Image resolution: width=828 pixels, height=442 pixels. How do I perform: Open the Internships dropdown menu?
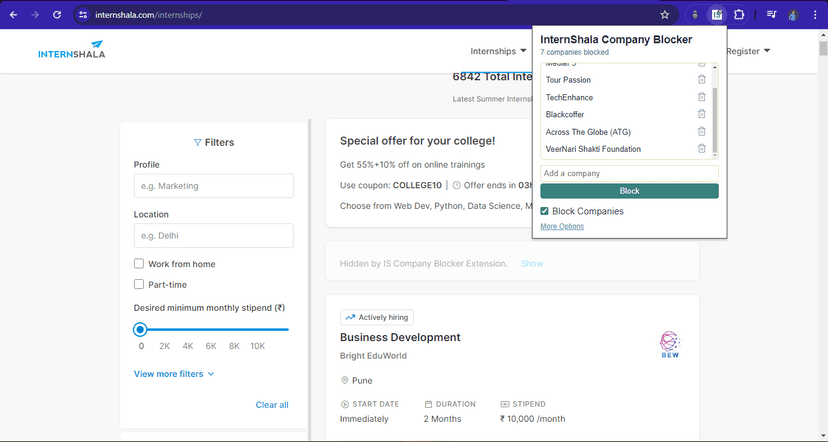tap(498, 51)
